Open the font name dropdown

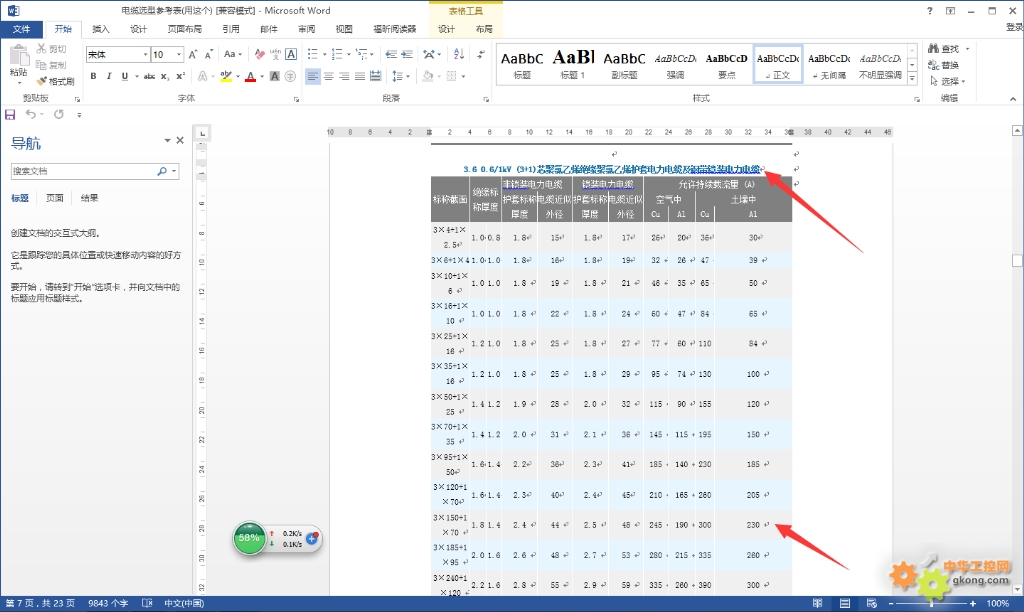pos(146,54)
